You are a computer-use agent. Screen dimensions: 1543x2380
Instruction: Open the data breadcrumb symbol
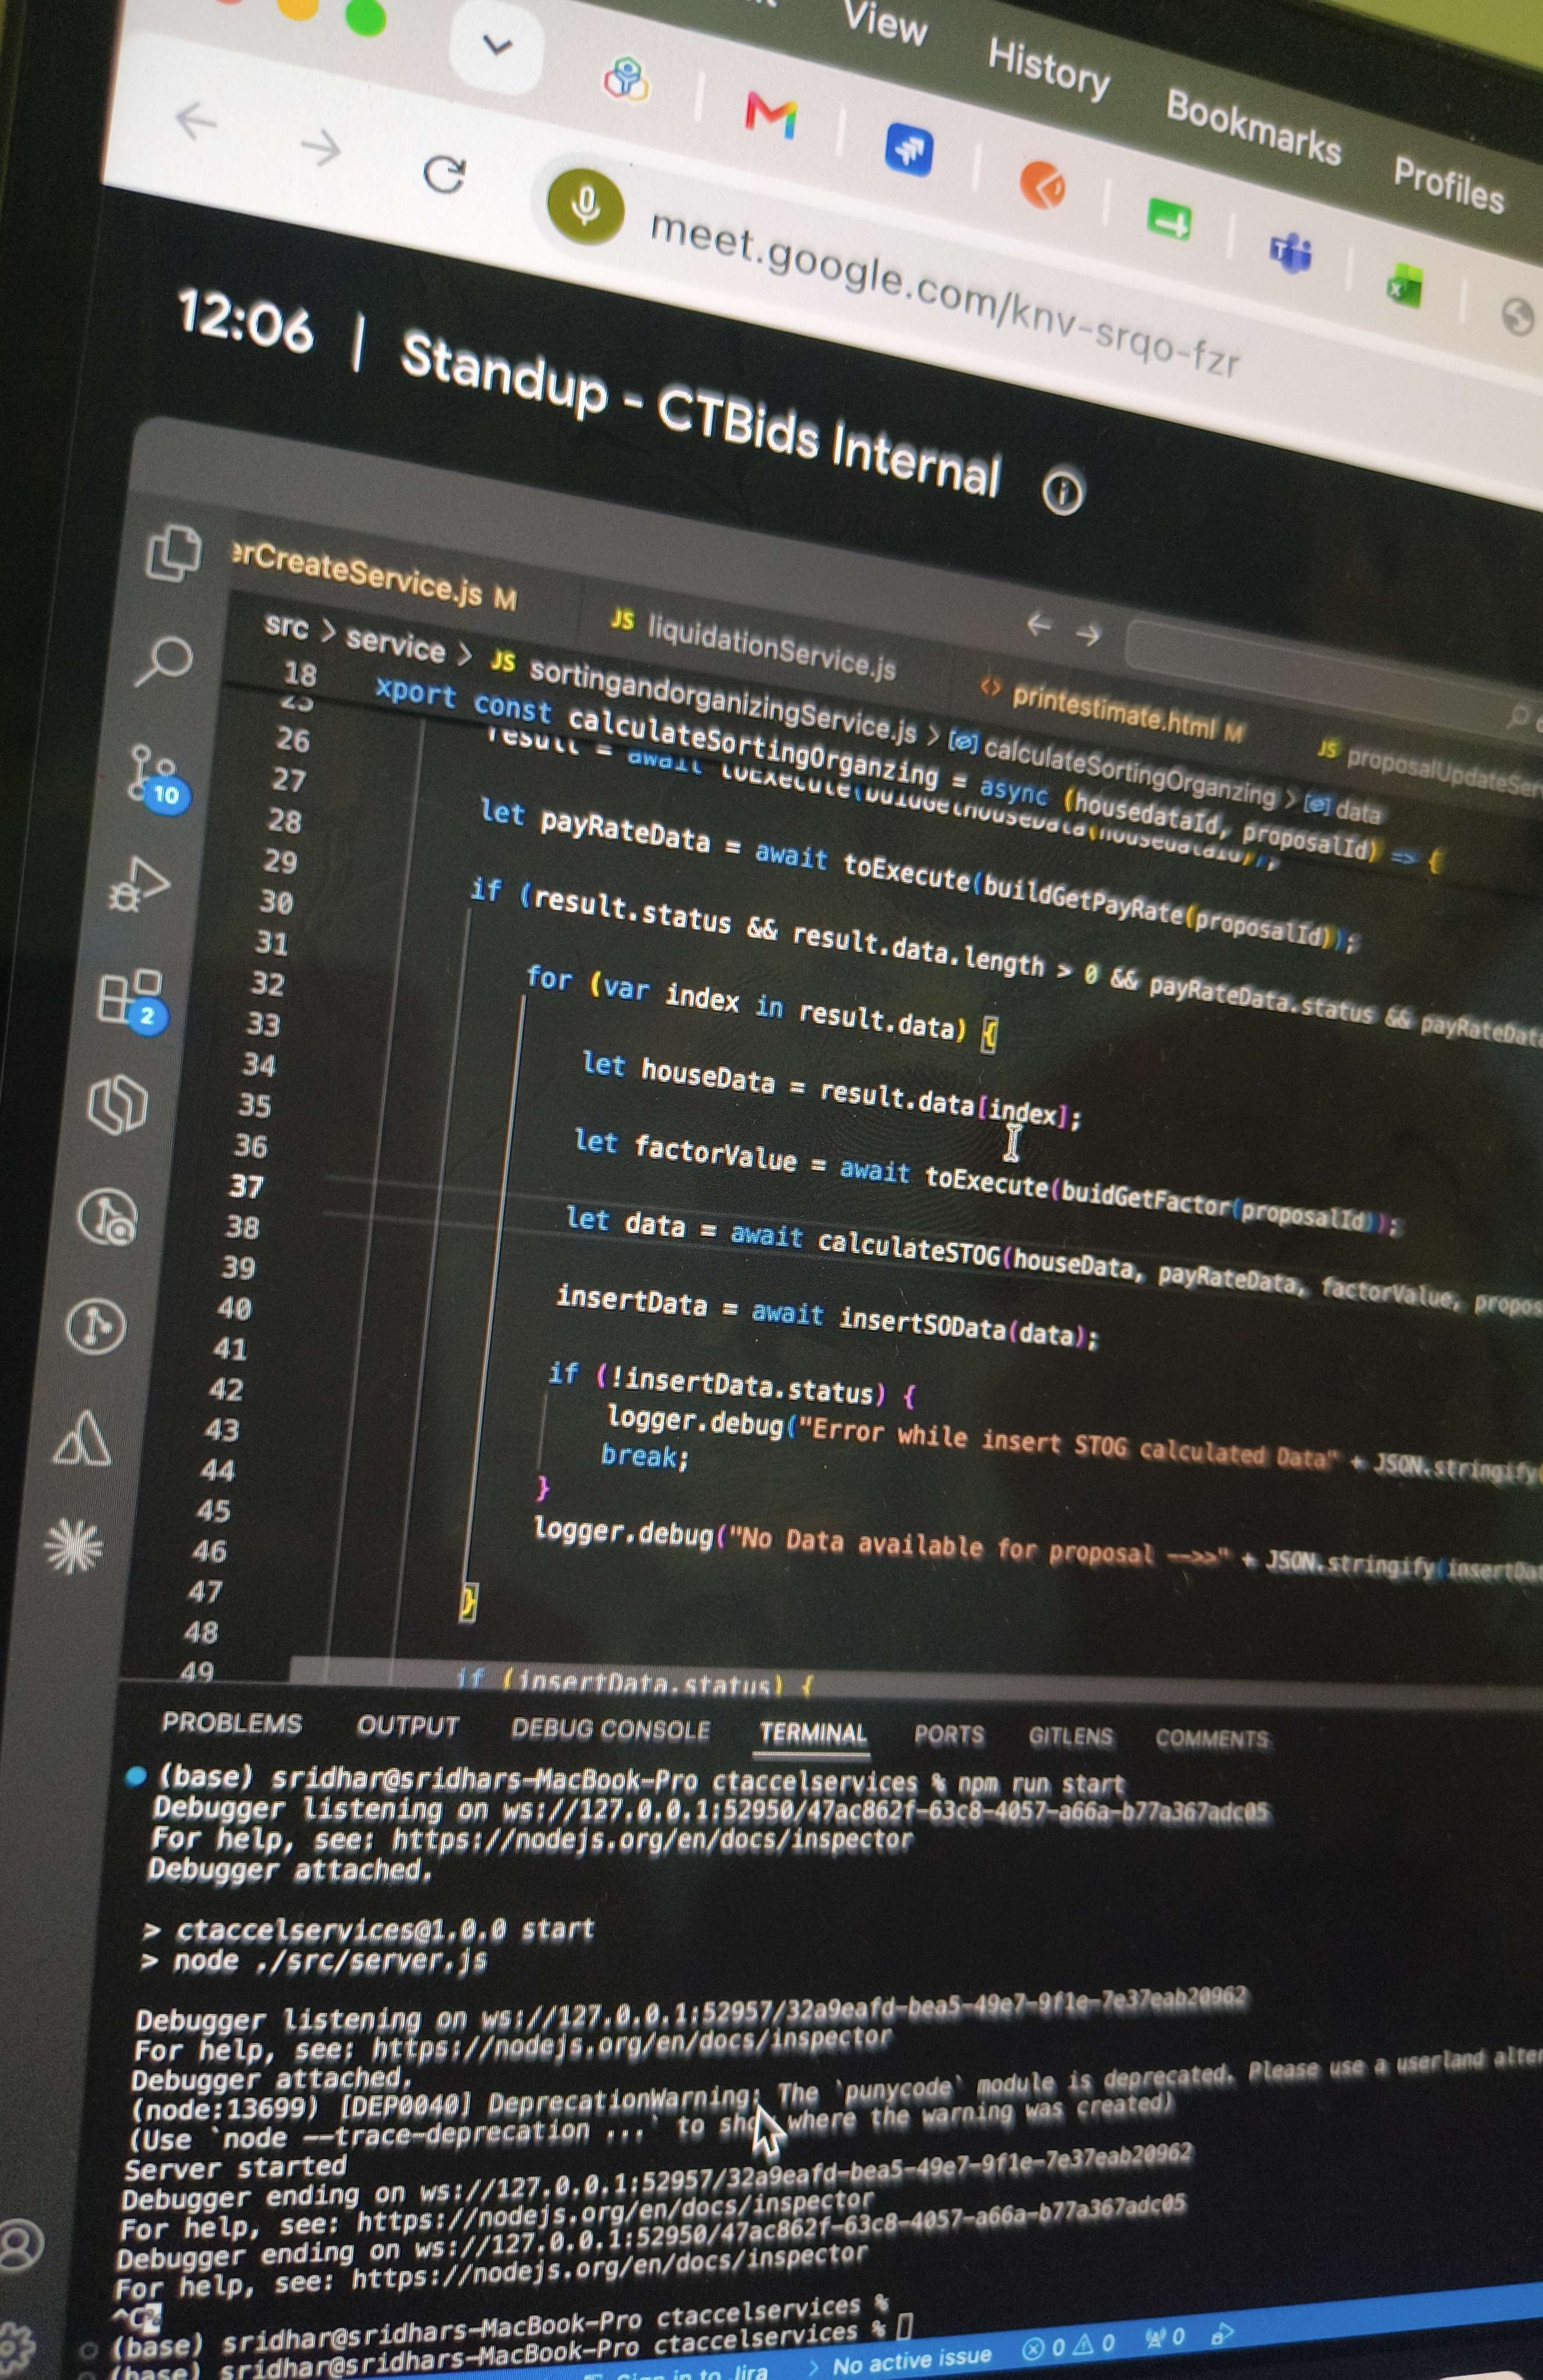[1344, 808]
